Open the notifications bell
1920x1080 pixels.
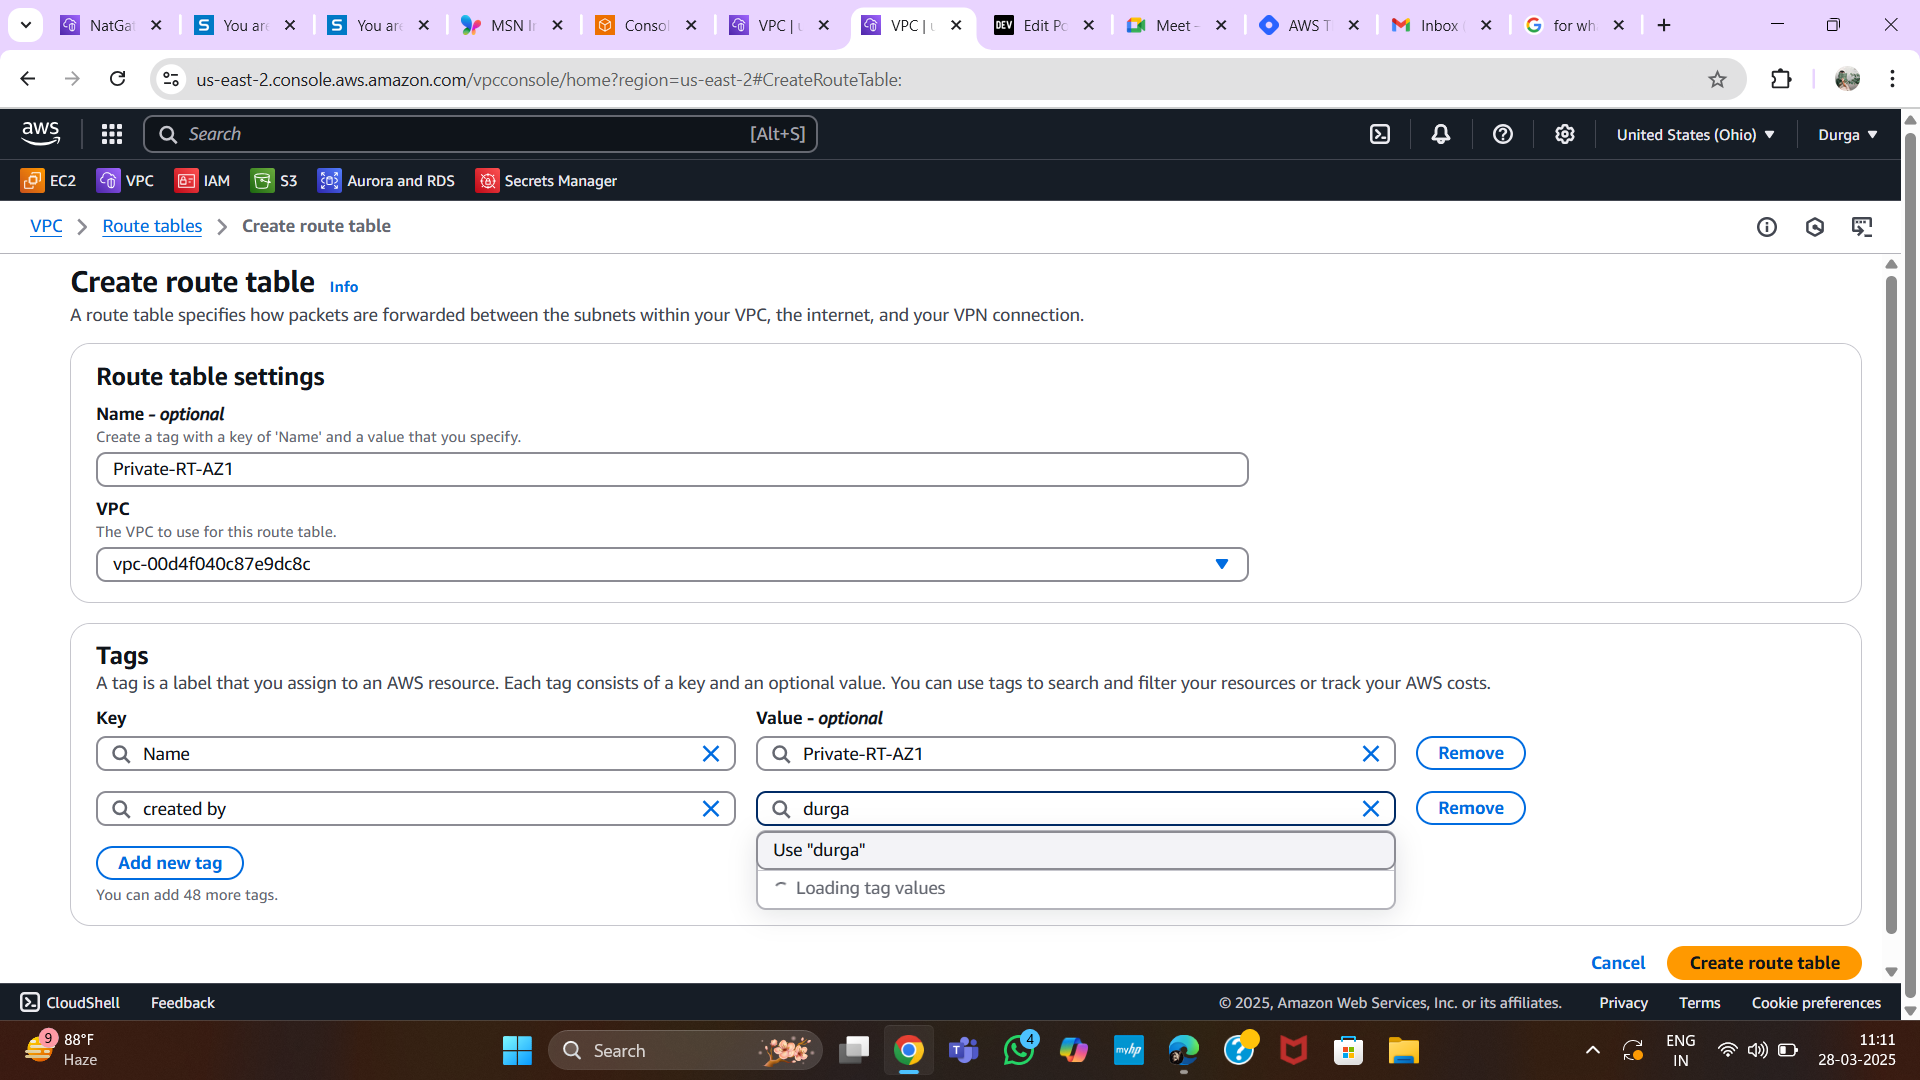click(x=1441, y=134)
